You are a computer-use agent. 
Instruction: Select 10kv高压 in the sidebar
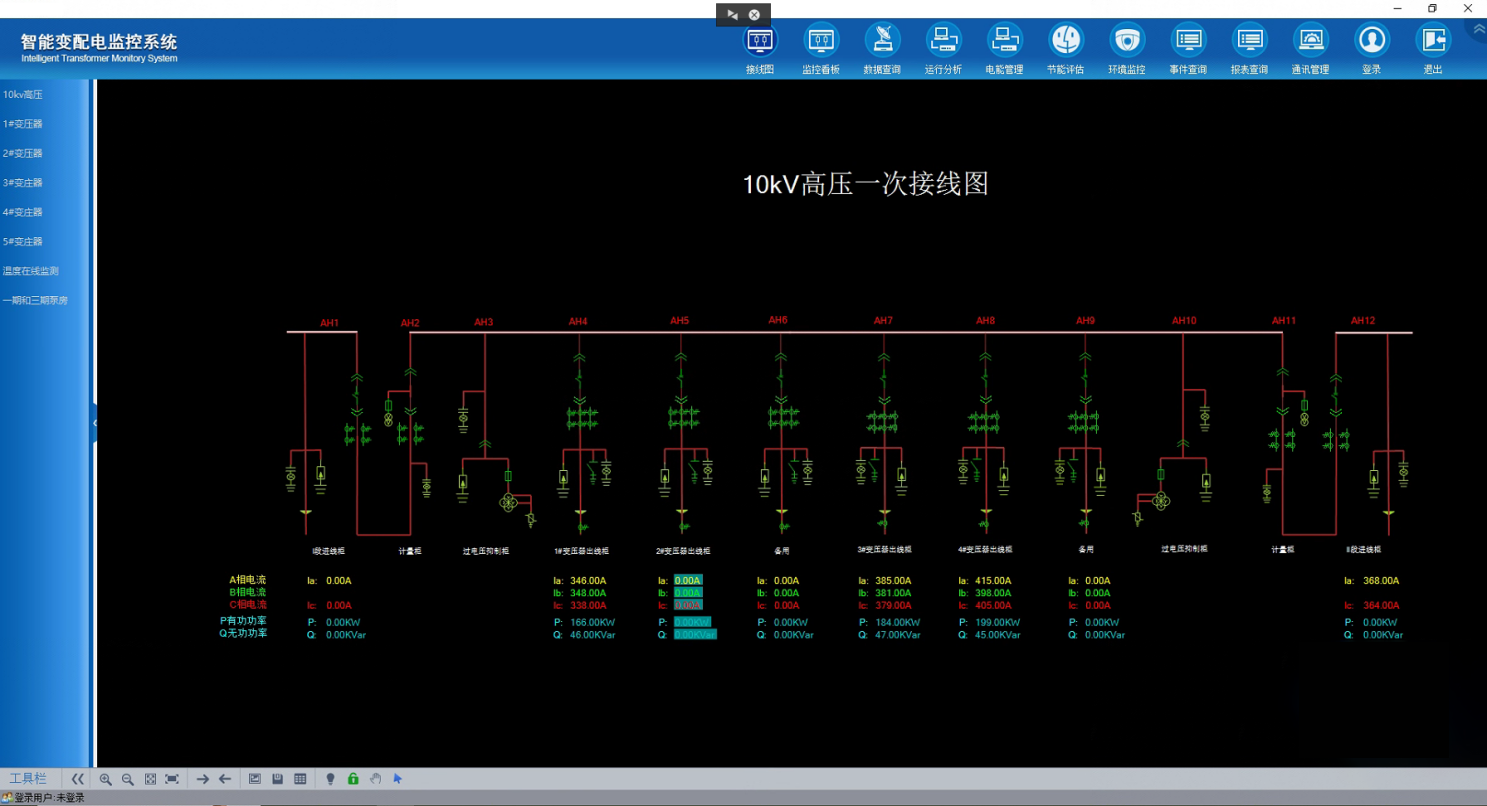click(x=22, y=94)
